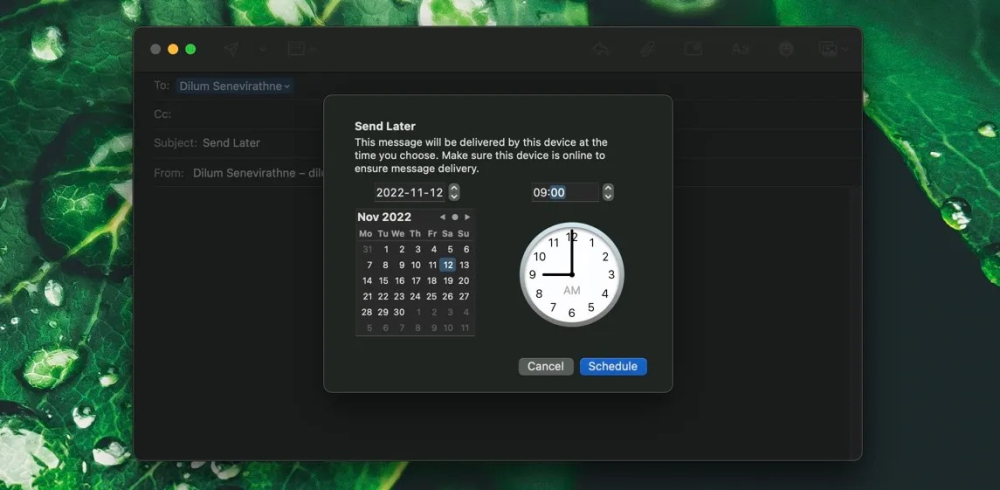
Task: Pick November 14 on the calendar
Action: (x=367, y=281)
